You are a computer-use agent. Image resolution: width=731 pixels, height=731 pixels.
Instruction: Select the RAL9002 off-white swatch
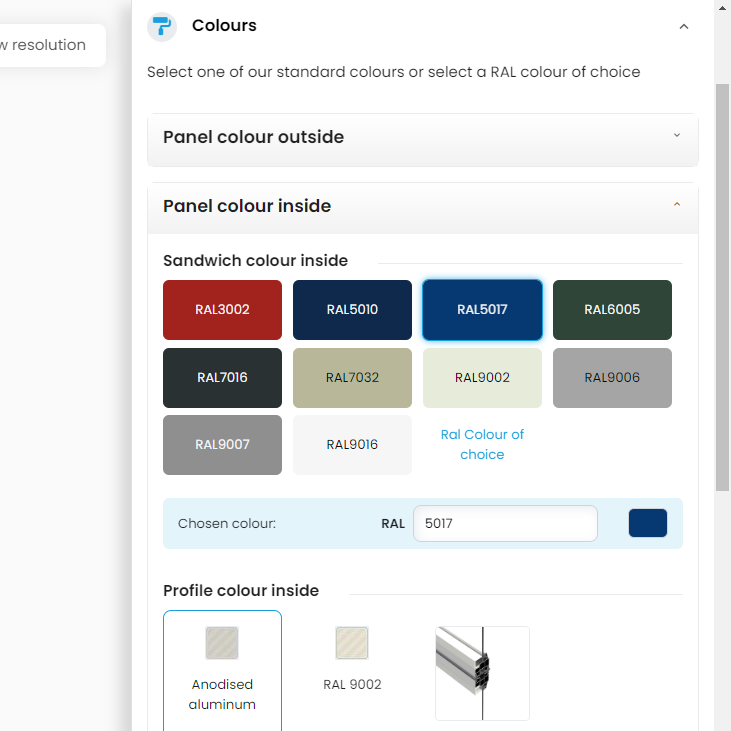point(482,378)
